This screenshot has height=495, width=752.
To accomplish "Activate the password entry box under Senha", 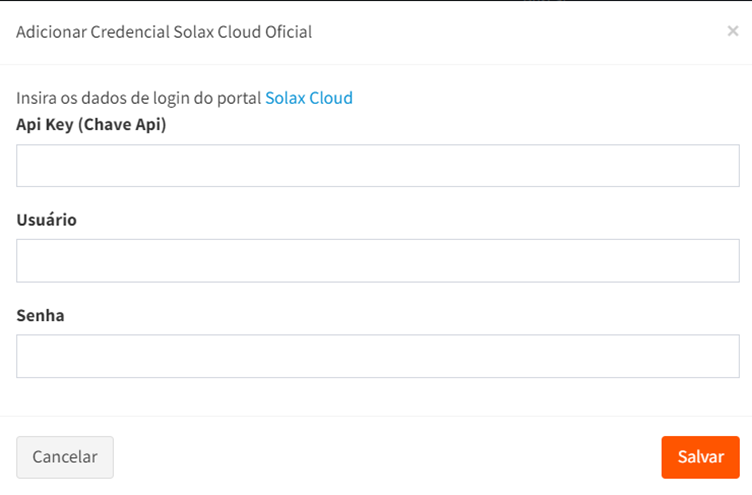I will click(x=377, y=356).
